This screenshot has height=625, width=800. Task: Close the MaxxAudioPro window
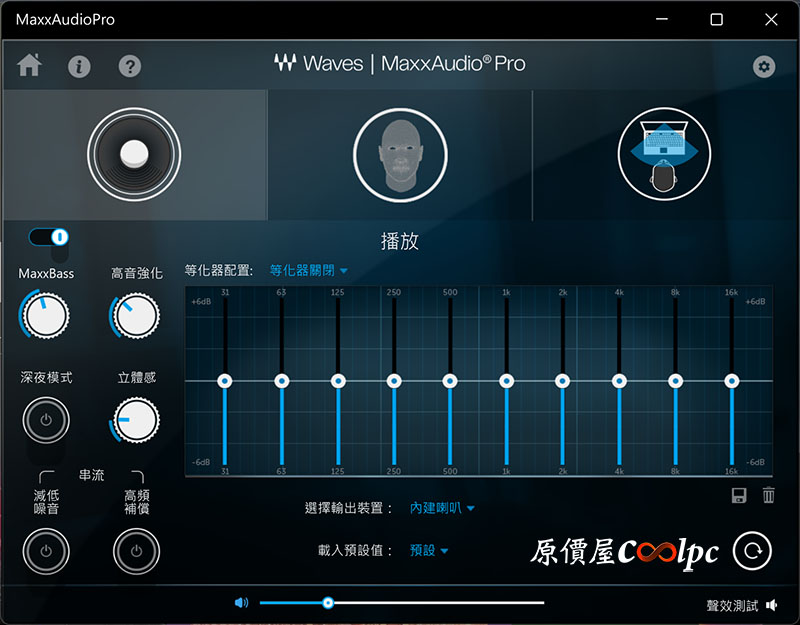(771, 19)
